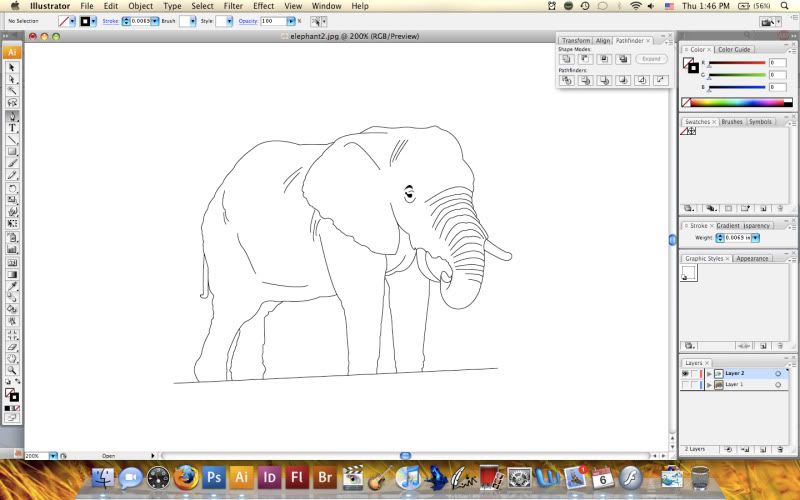Launch Photoshop from the Dock
Viewport: 800px width, 500px height.
tap(214, 477)
